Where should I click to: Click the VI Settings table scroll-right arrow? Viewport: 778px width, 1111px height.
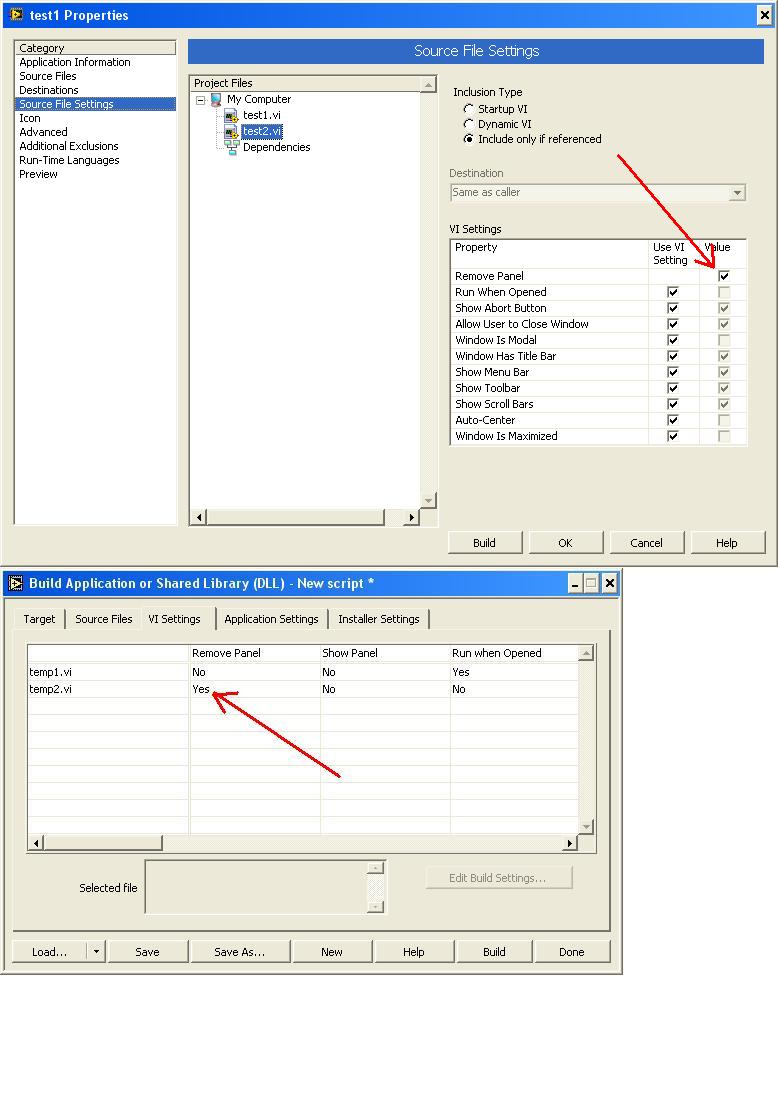coord(570,842)
